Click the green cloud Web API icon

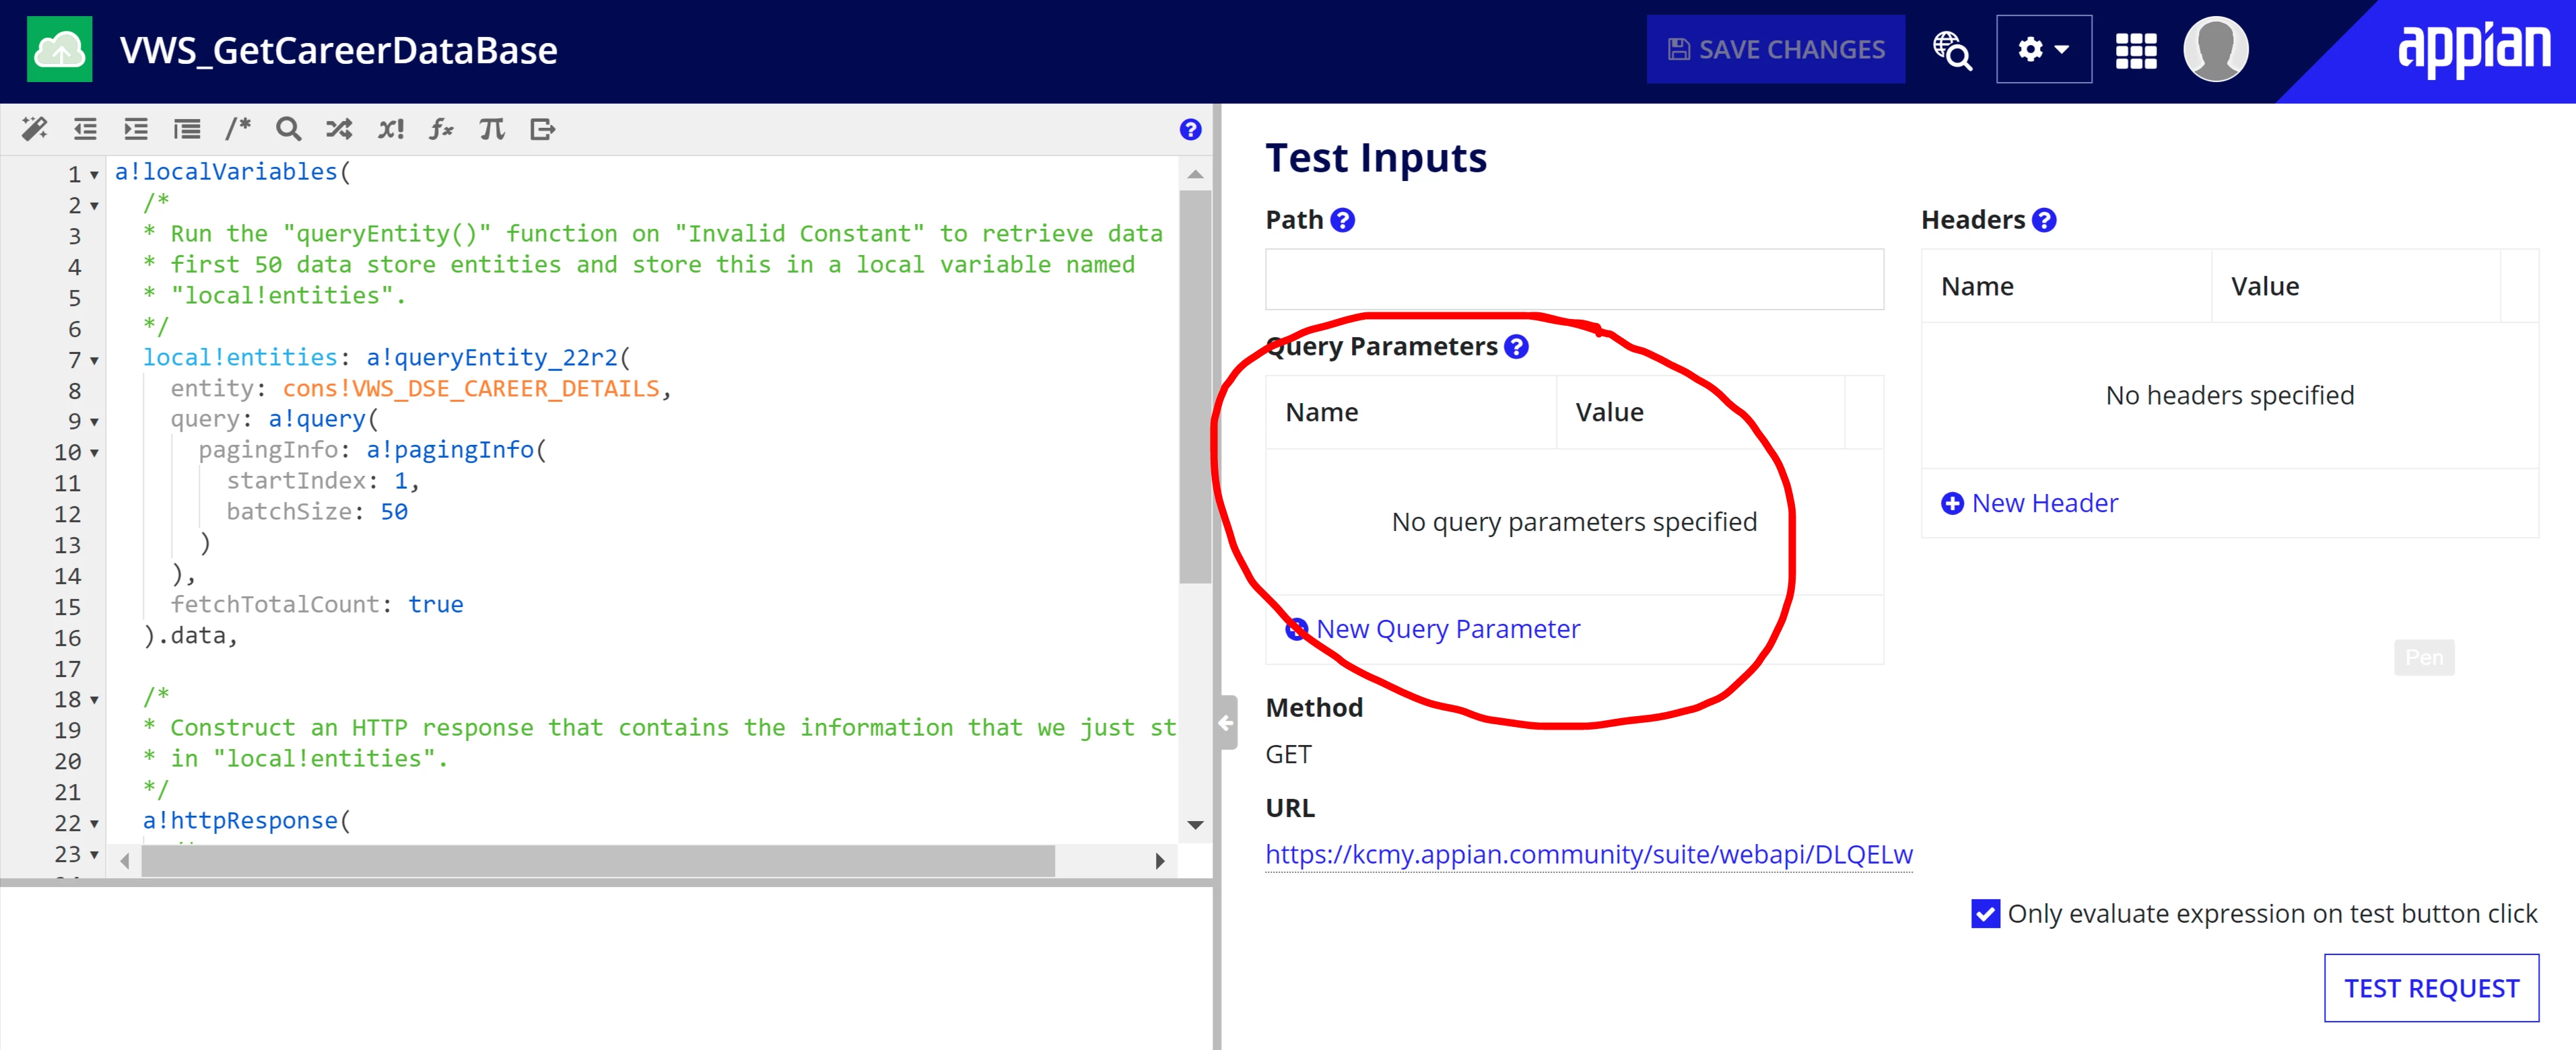[x=59, y=49]
